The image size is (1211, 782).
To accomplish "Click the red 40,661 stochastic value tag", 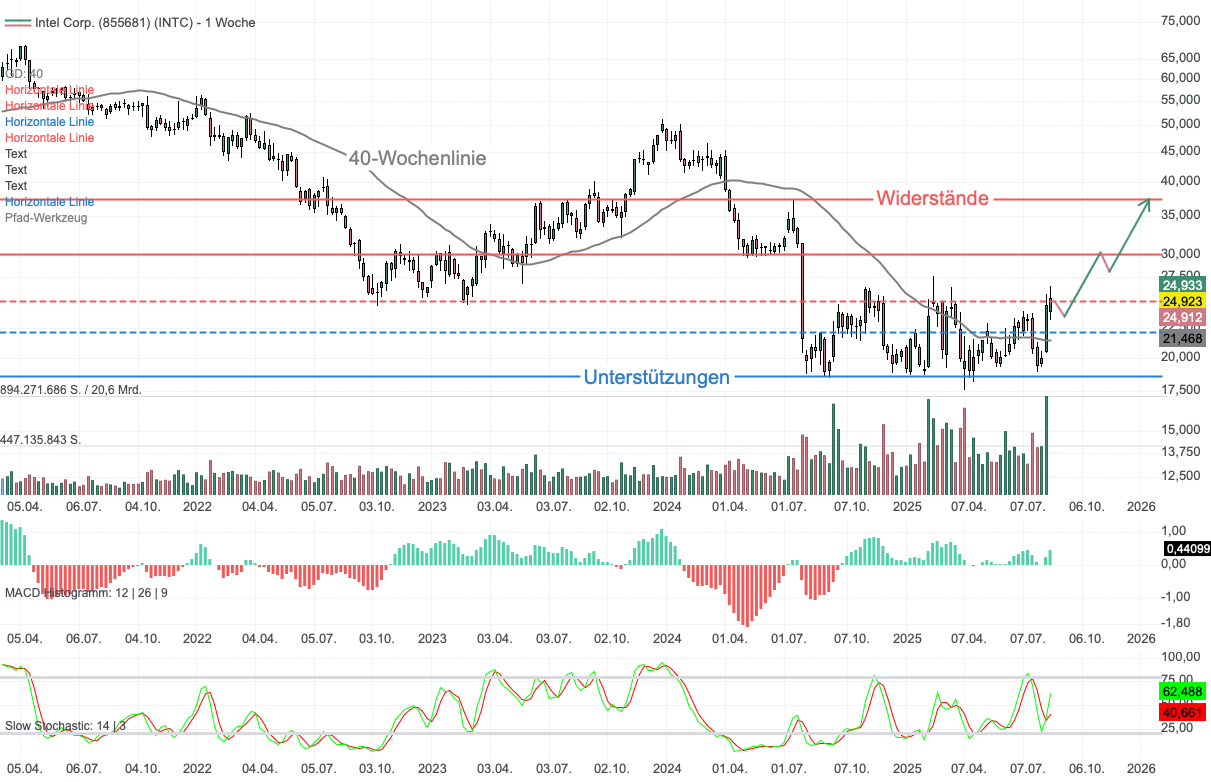I will pos(1182,711).
